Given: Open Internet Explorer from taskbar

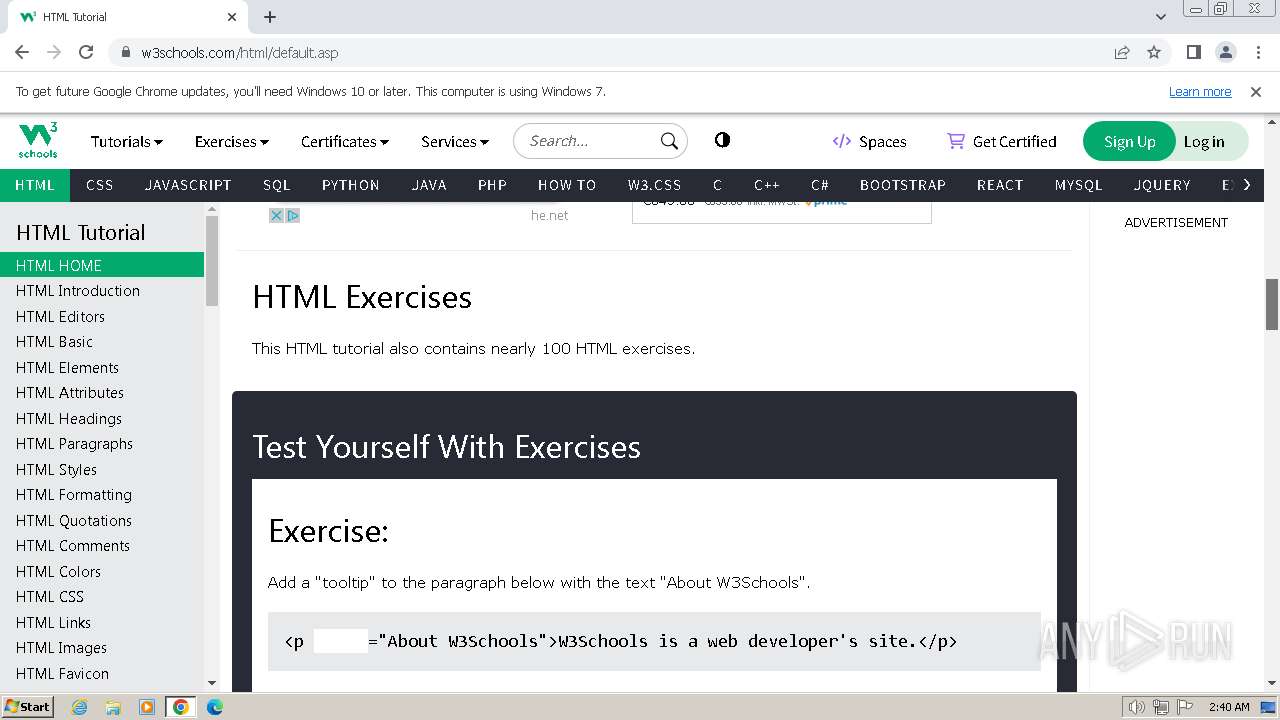Looking at the screenshot, I should coord(79,707).
